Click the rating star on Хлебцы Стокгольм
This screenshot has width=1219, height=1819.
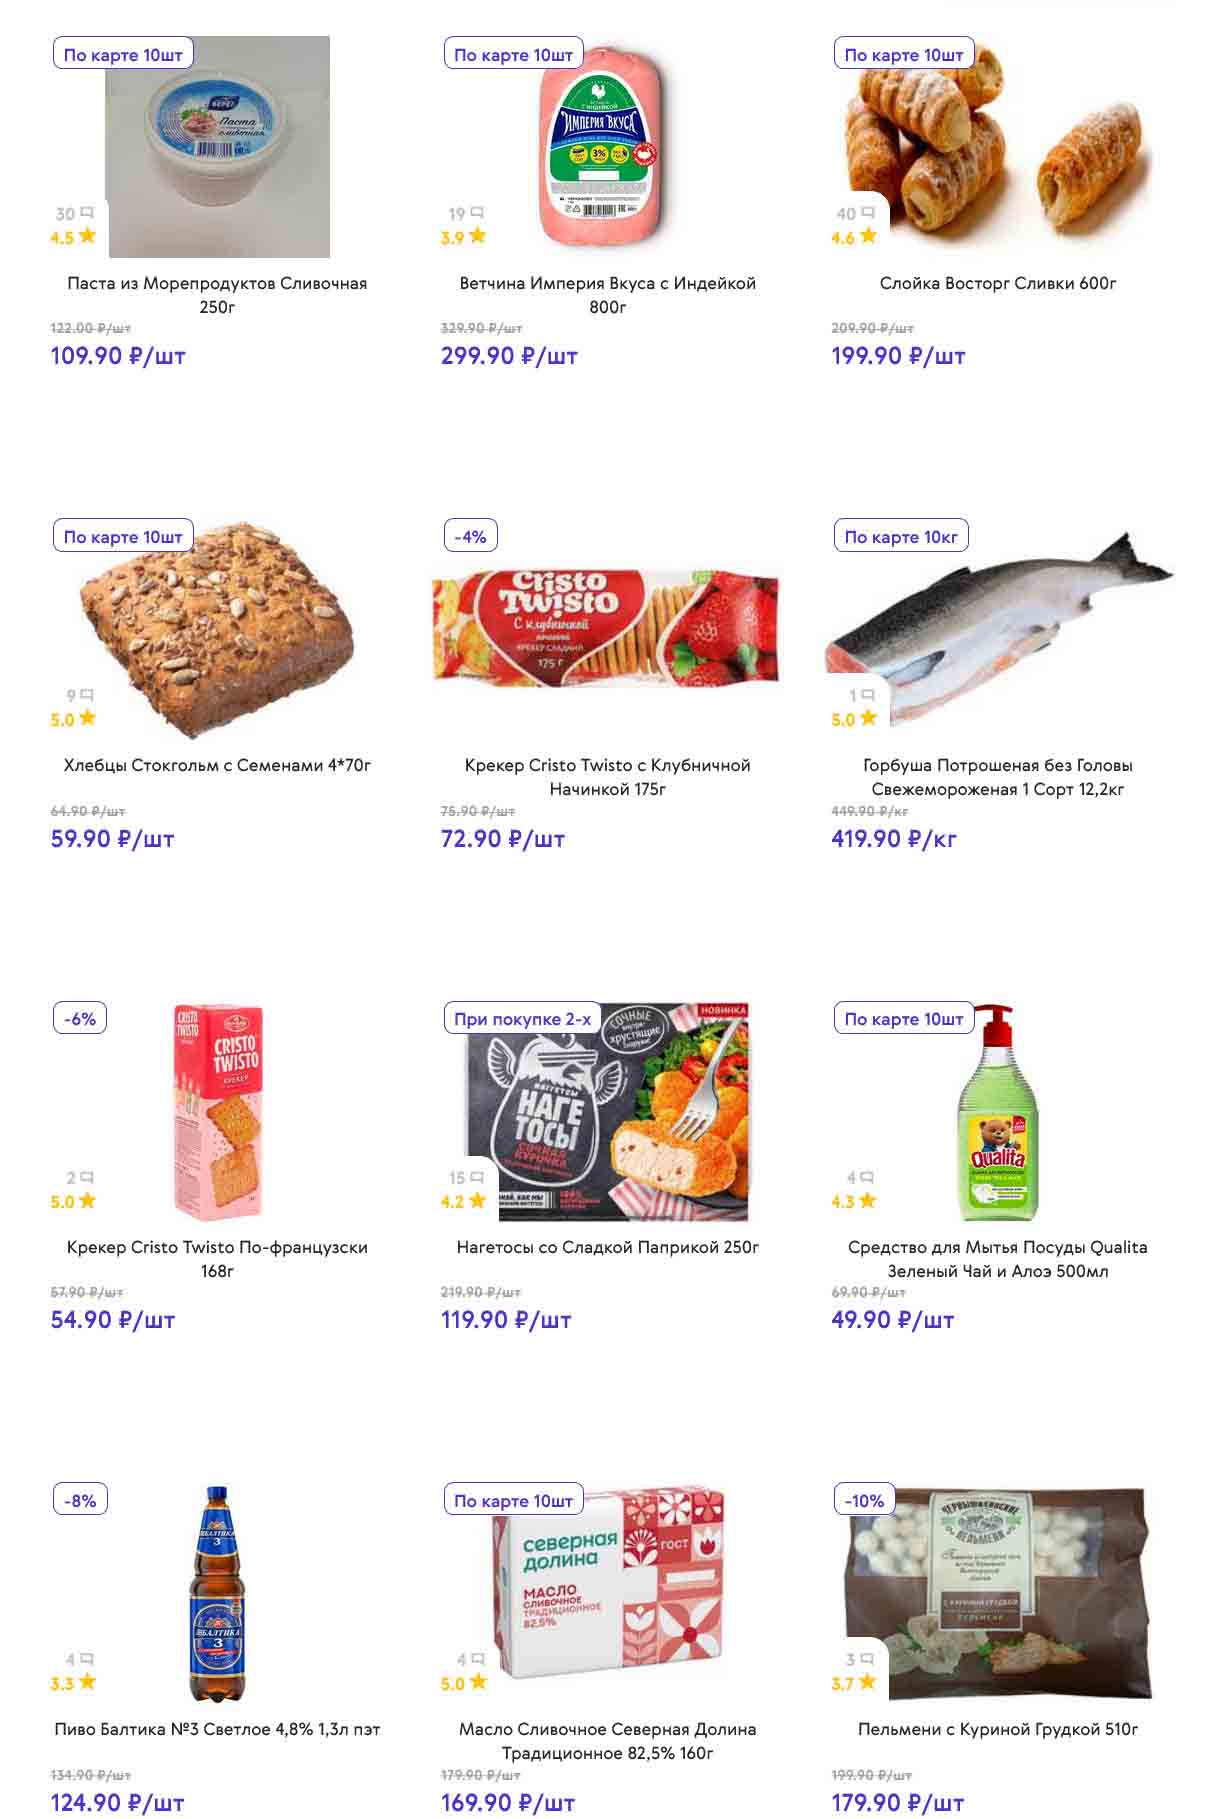point(87,718)
